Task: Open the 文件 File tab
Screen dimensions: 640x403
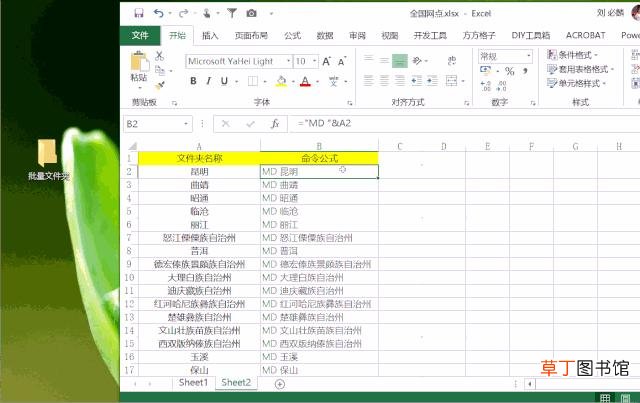Action: tap(140, 36)
